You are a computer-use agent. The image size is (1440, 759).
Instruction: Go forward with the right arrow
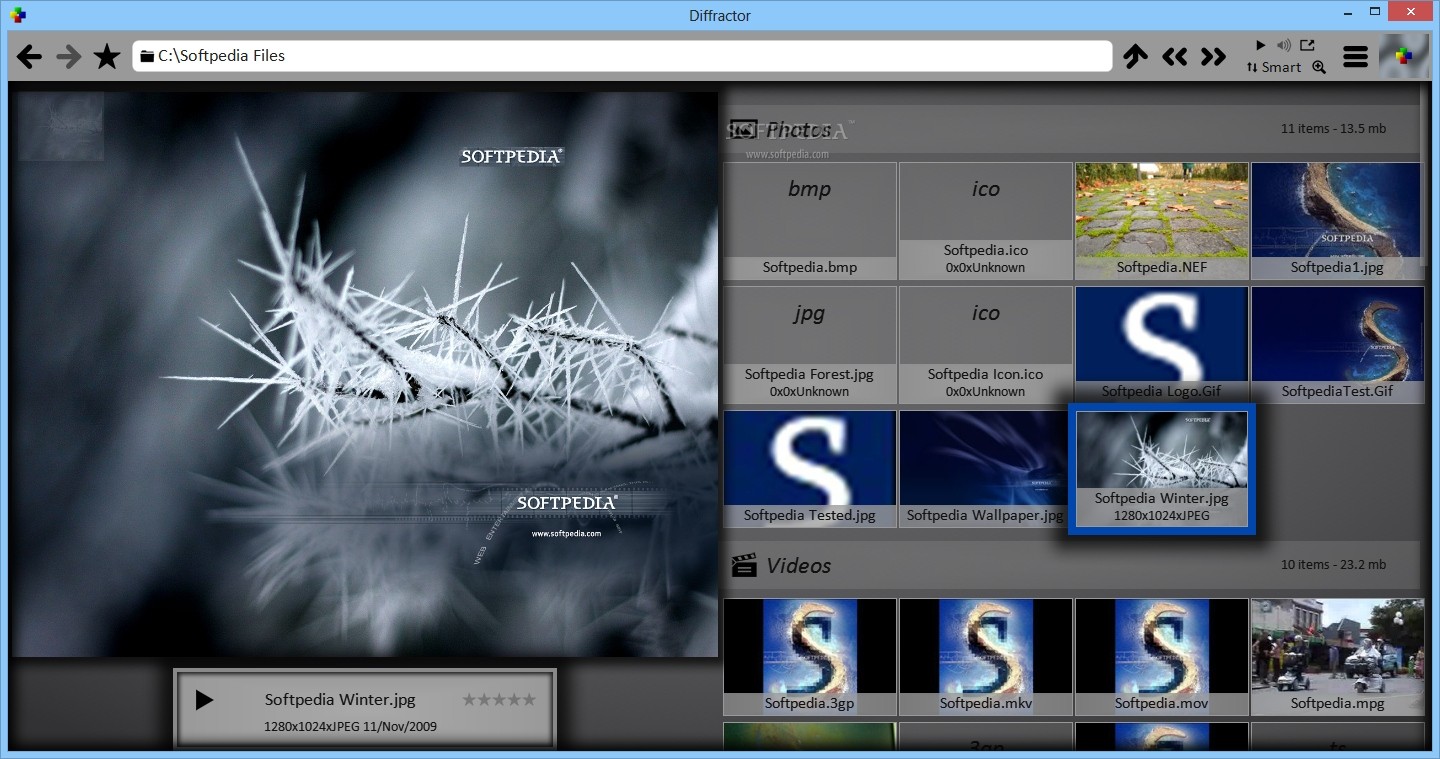[68, 56]
